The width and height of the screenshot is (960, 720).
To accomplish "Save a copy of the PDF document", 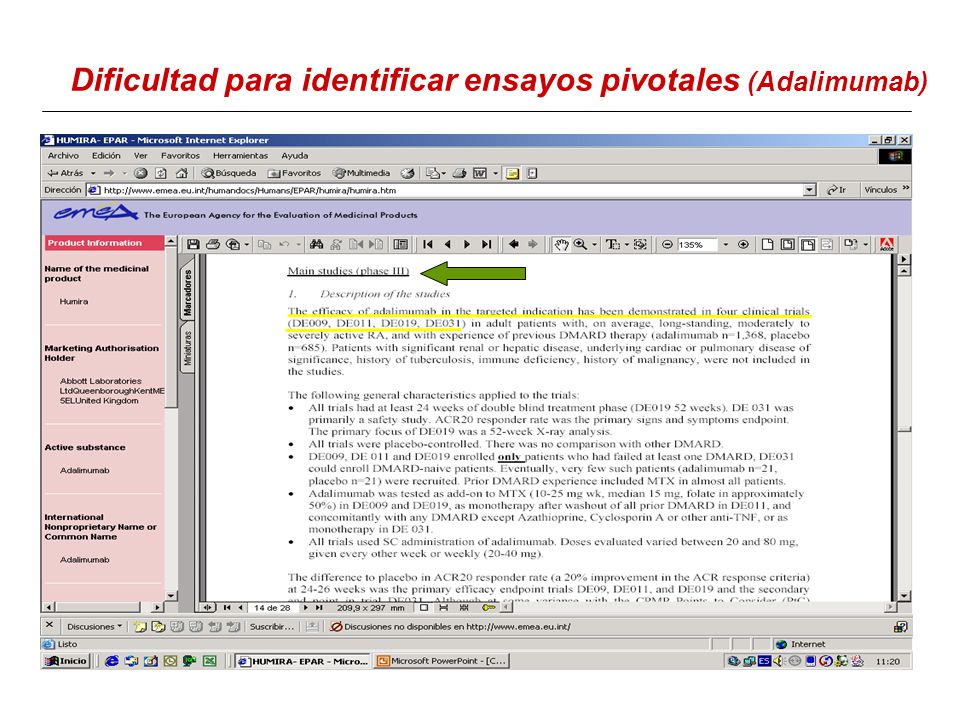I will pyautogui.click(x=193, y=244).
